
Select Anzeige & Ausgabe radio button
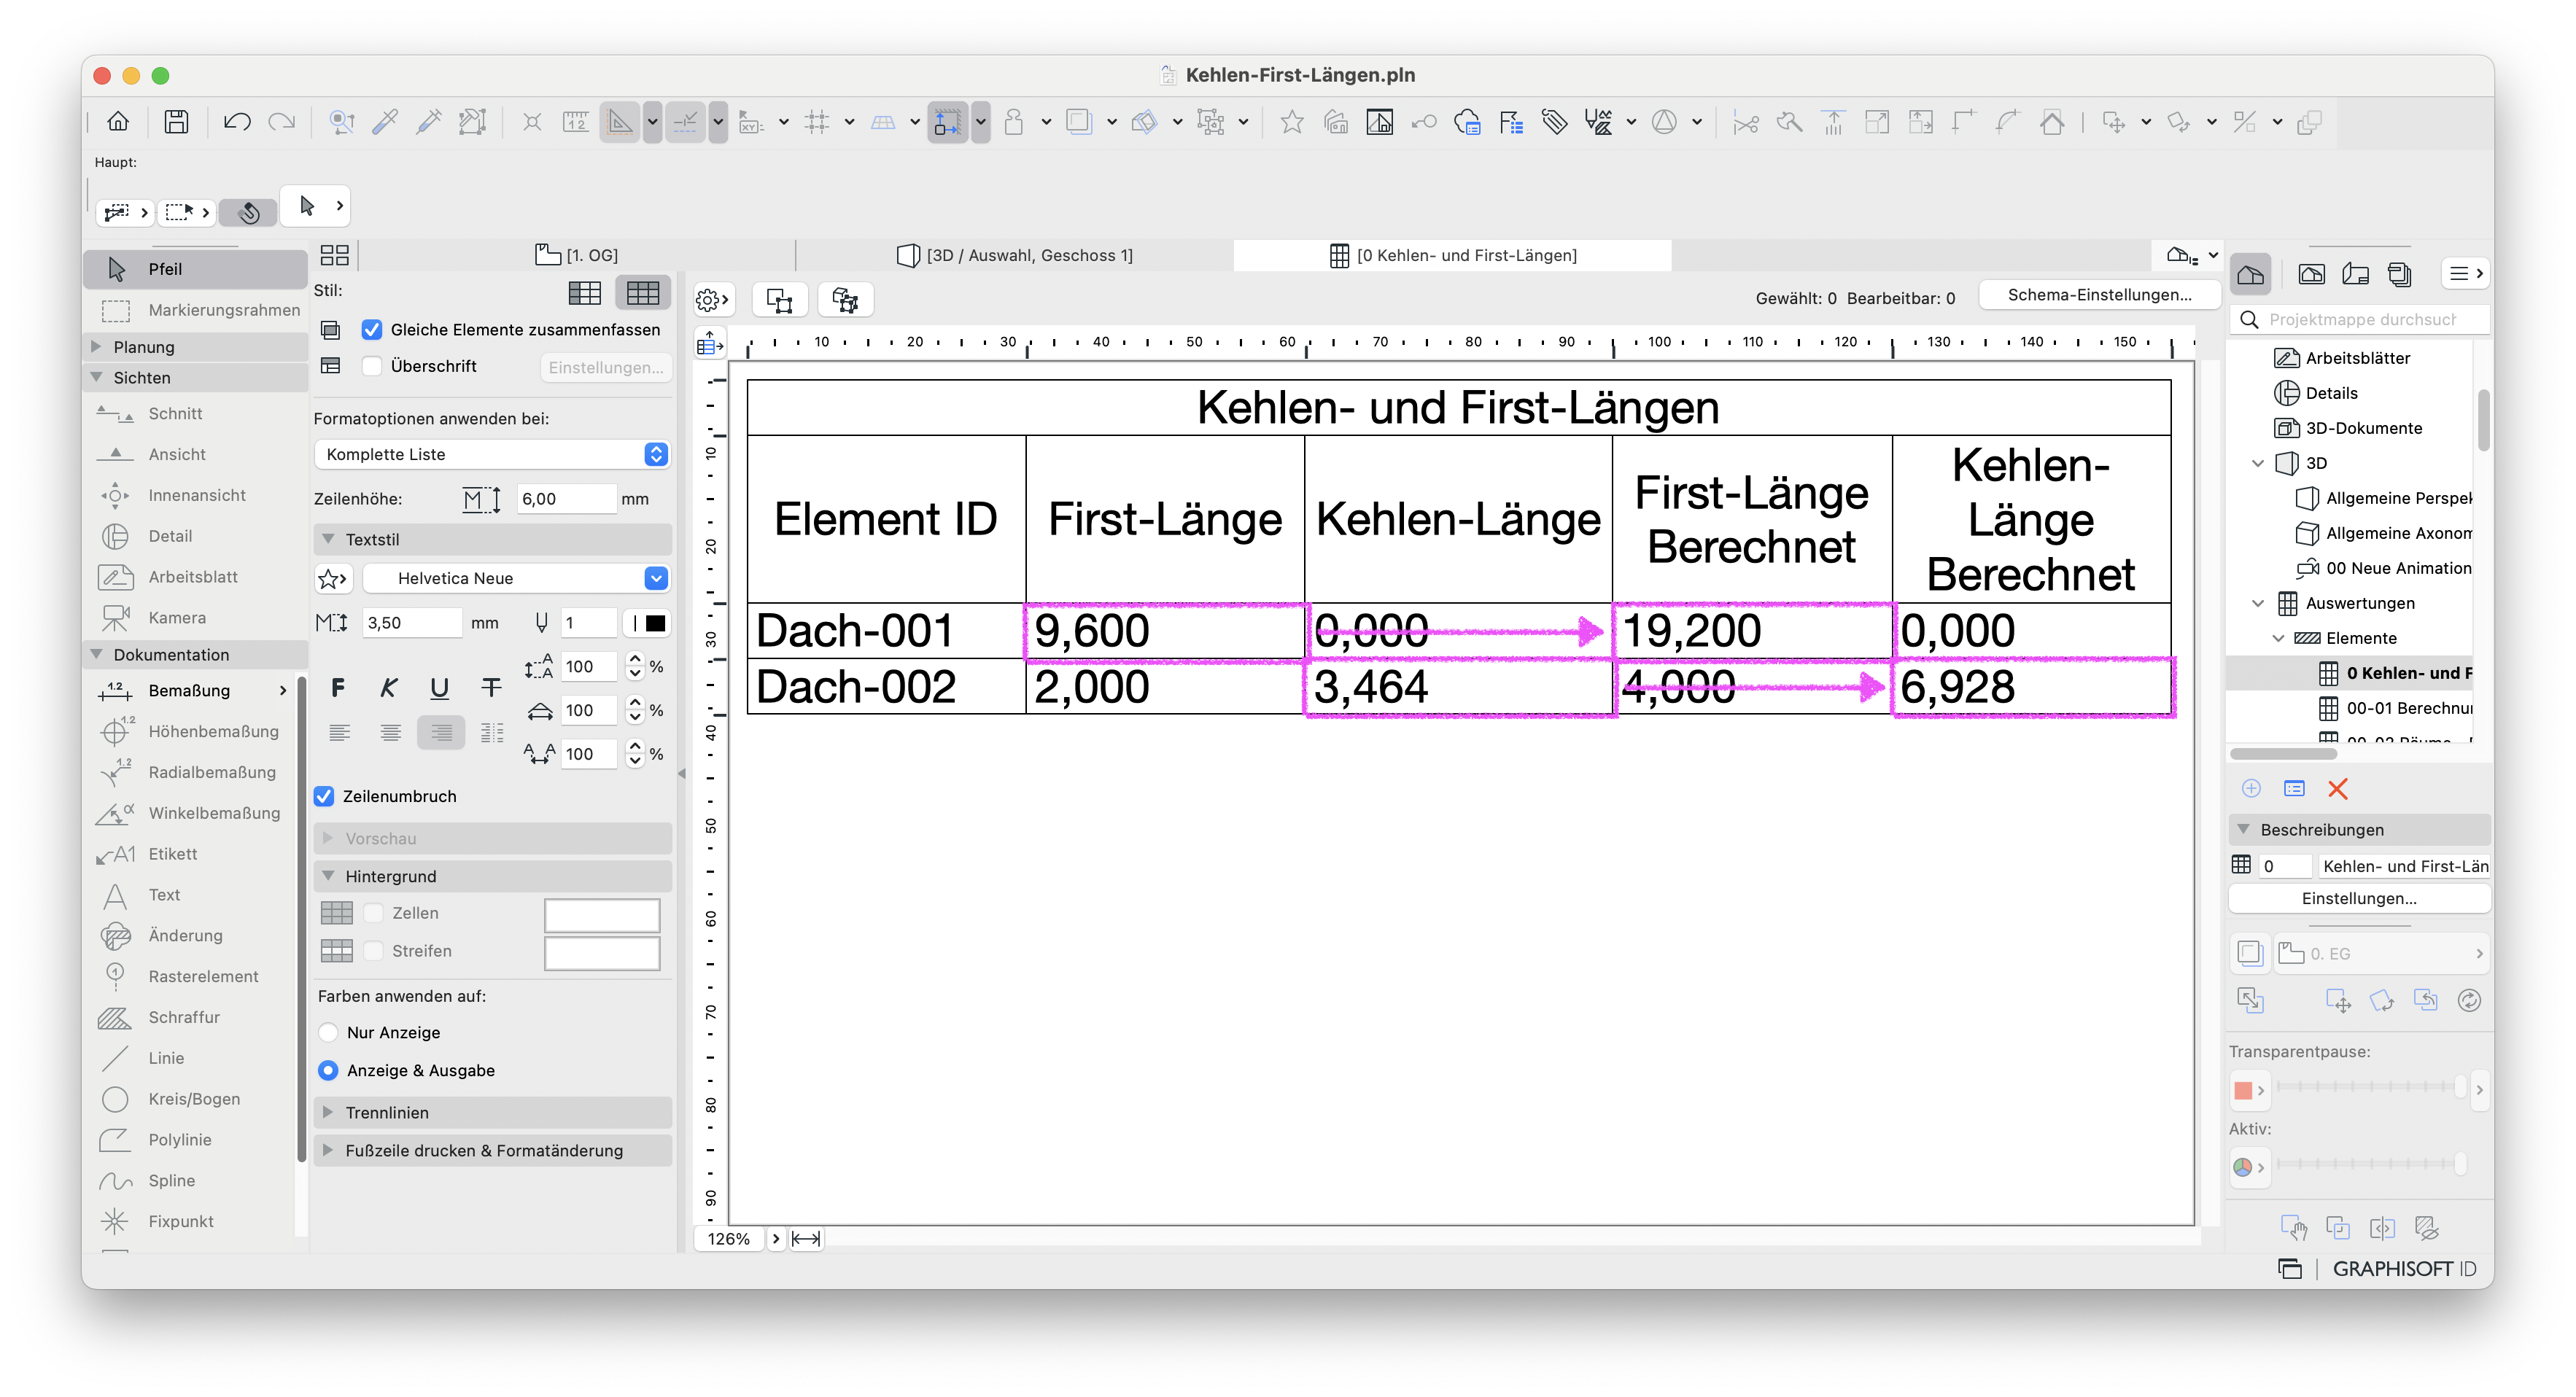pyautogui.click(x=328, y=1070)
